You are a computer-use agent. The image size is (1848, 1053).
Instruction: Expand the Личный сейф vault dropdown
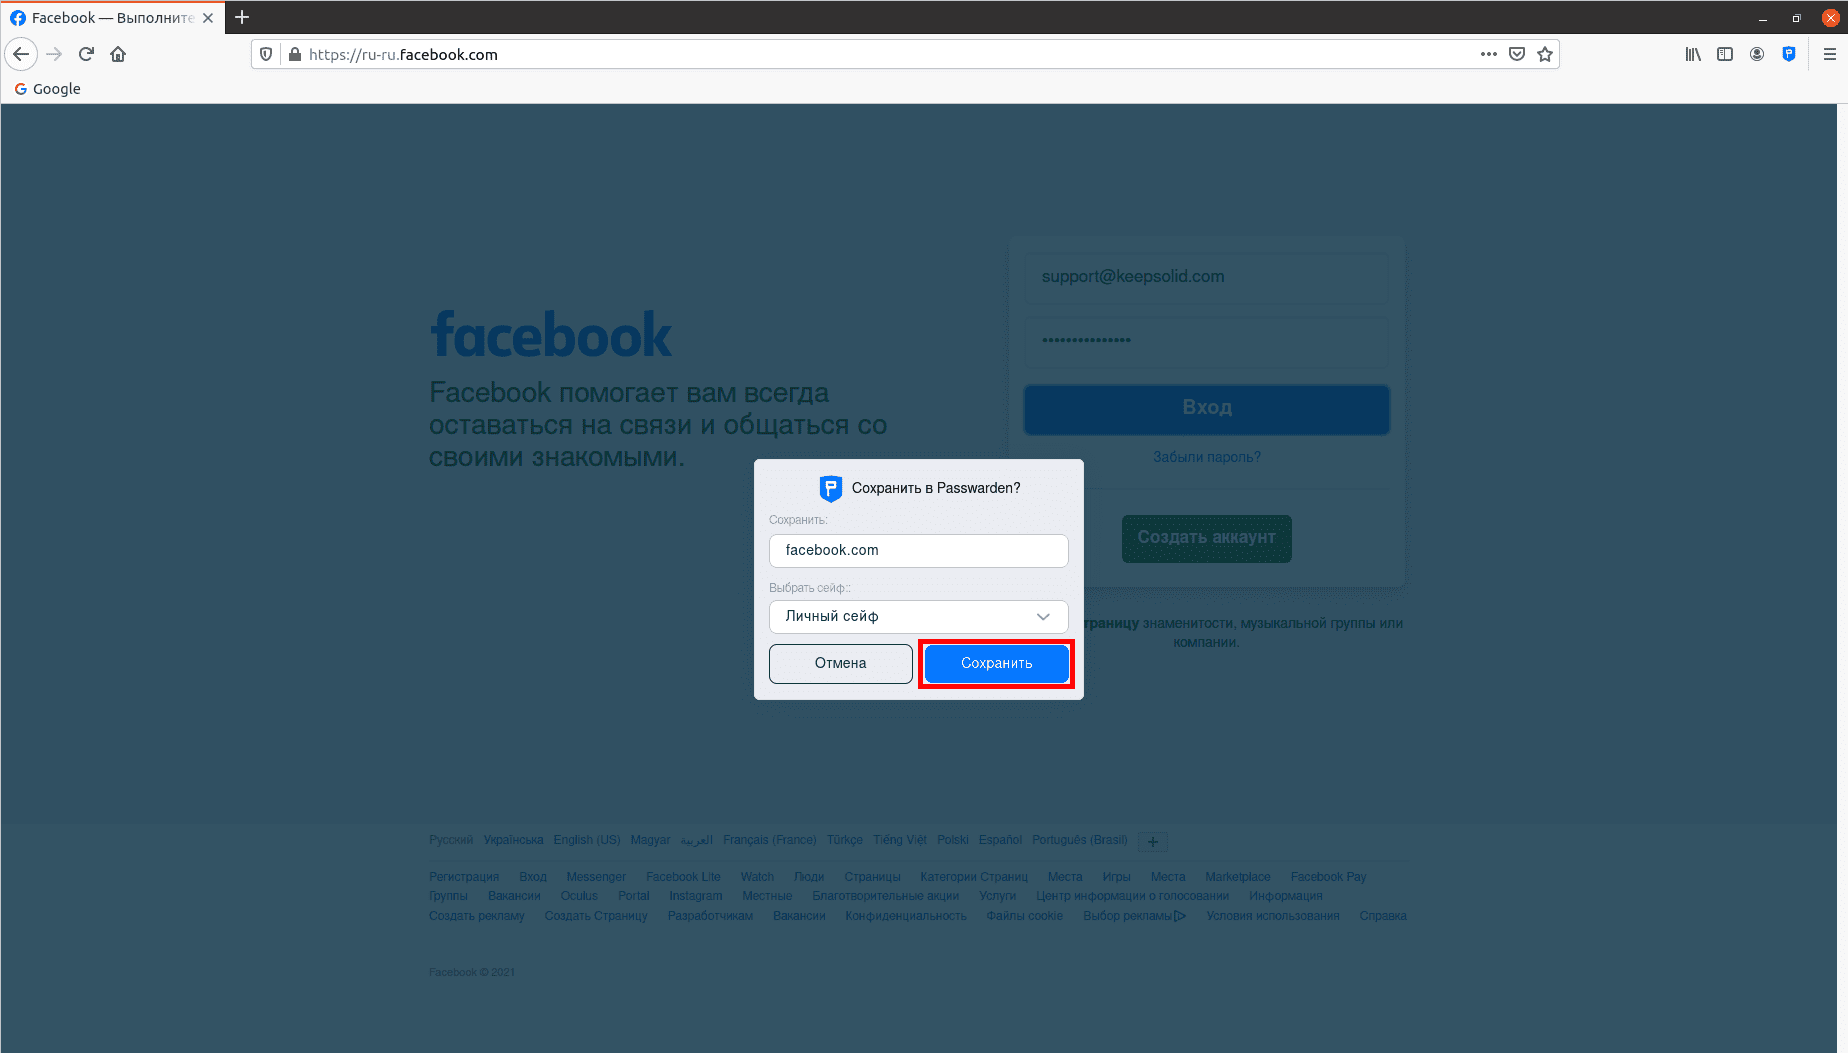click(919, 616)
